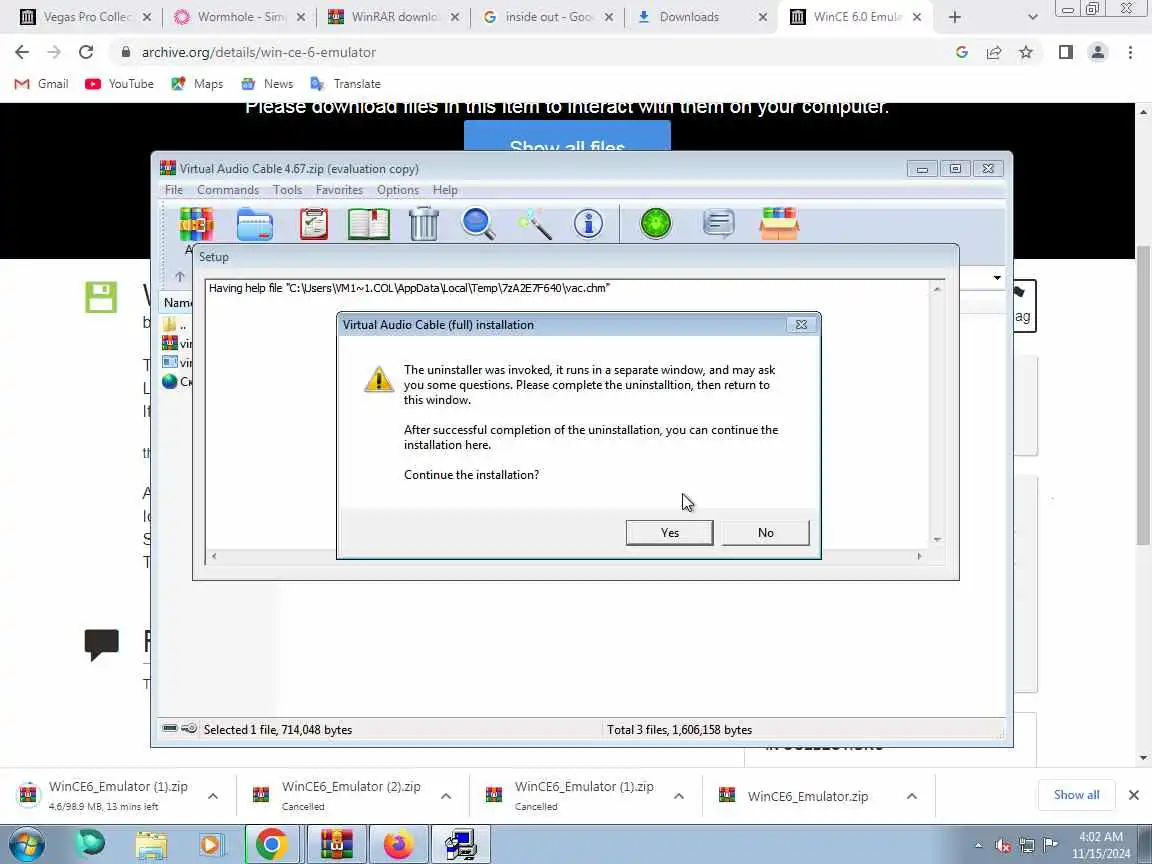
Task: Expand options for WinCE6_Emulator.zip download
Action: [x=911, y=796]
